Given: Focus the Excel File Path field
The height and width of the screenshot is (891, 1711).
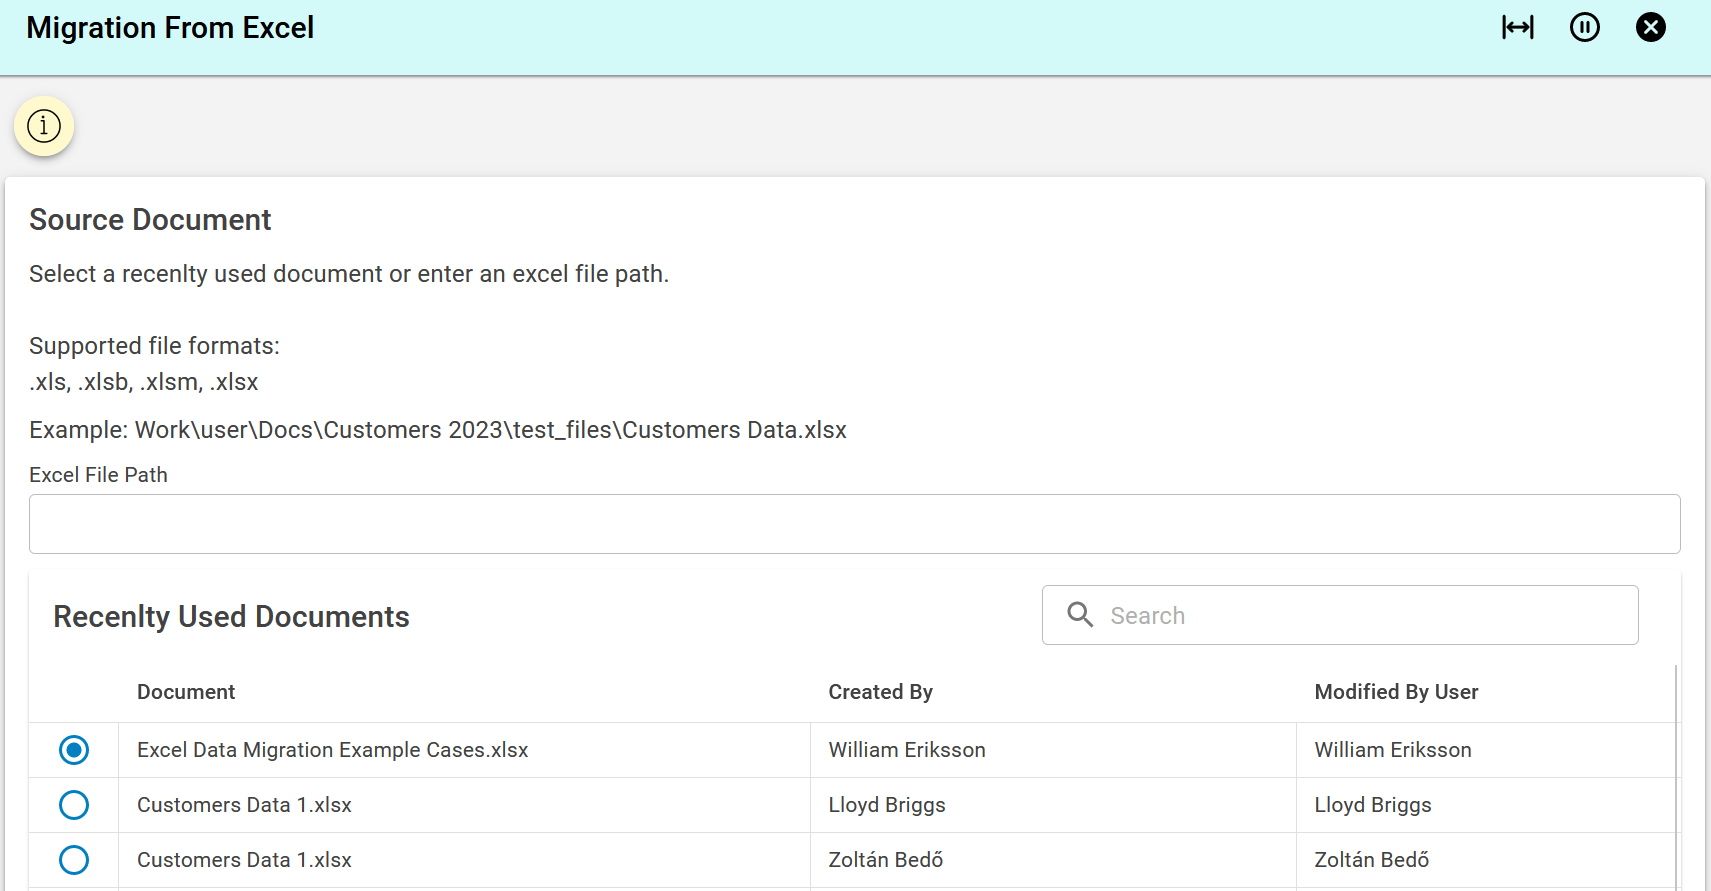Looking at the screenshot, I should [854, 524].
